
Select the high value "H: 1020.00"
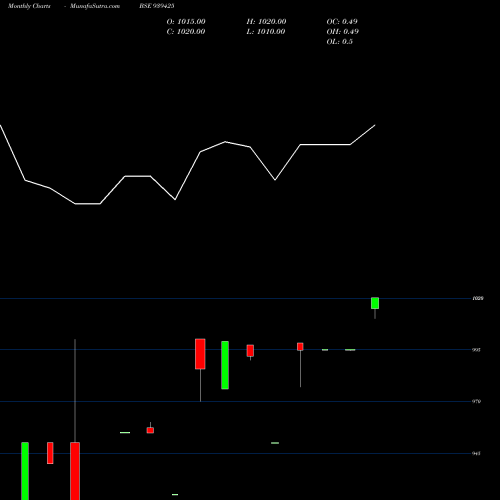266,22
